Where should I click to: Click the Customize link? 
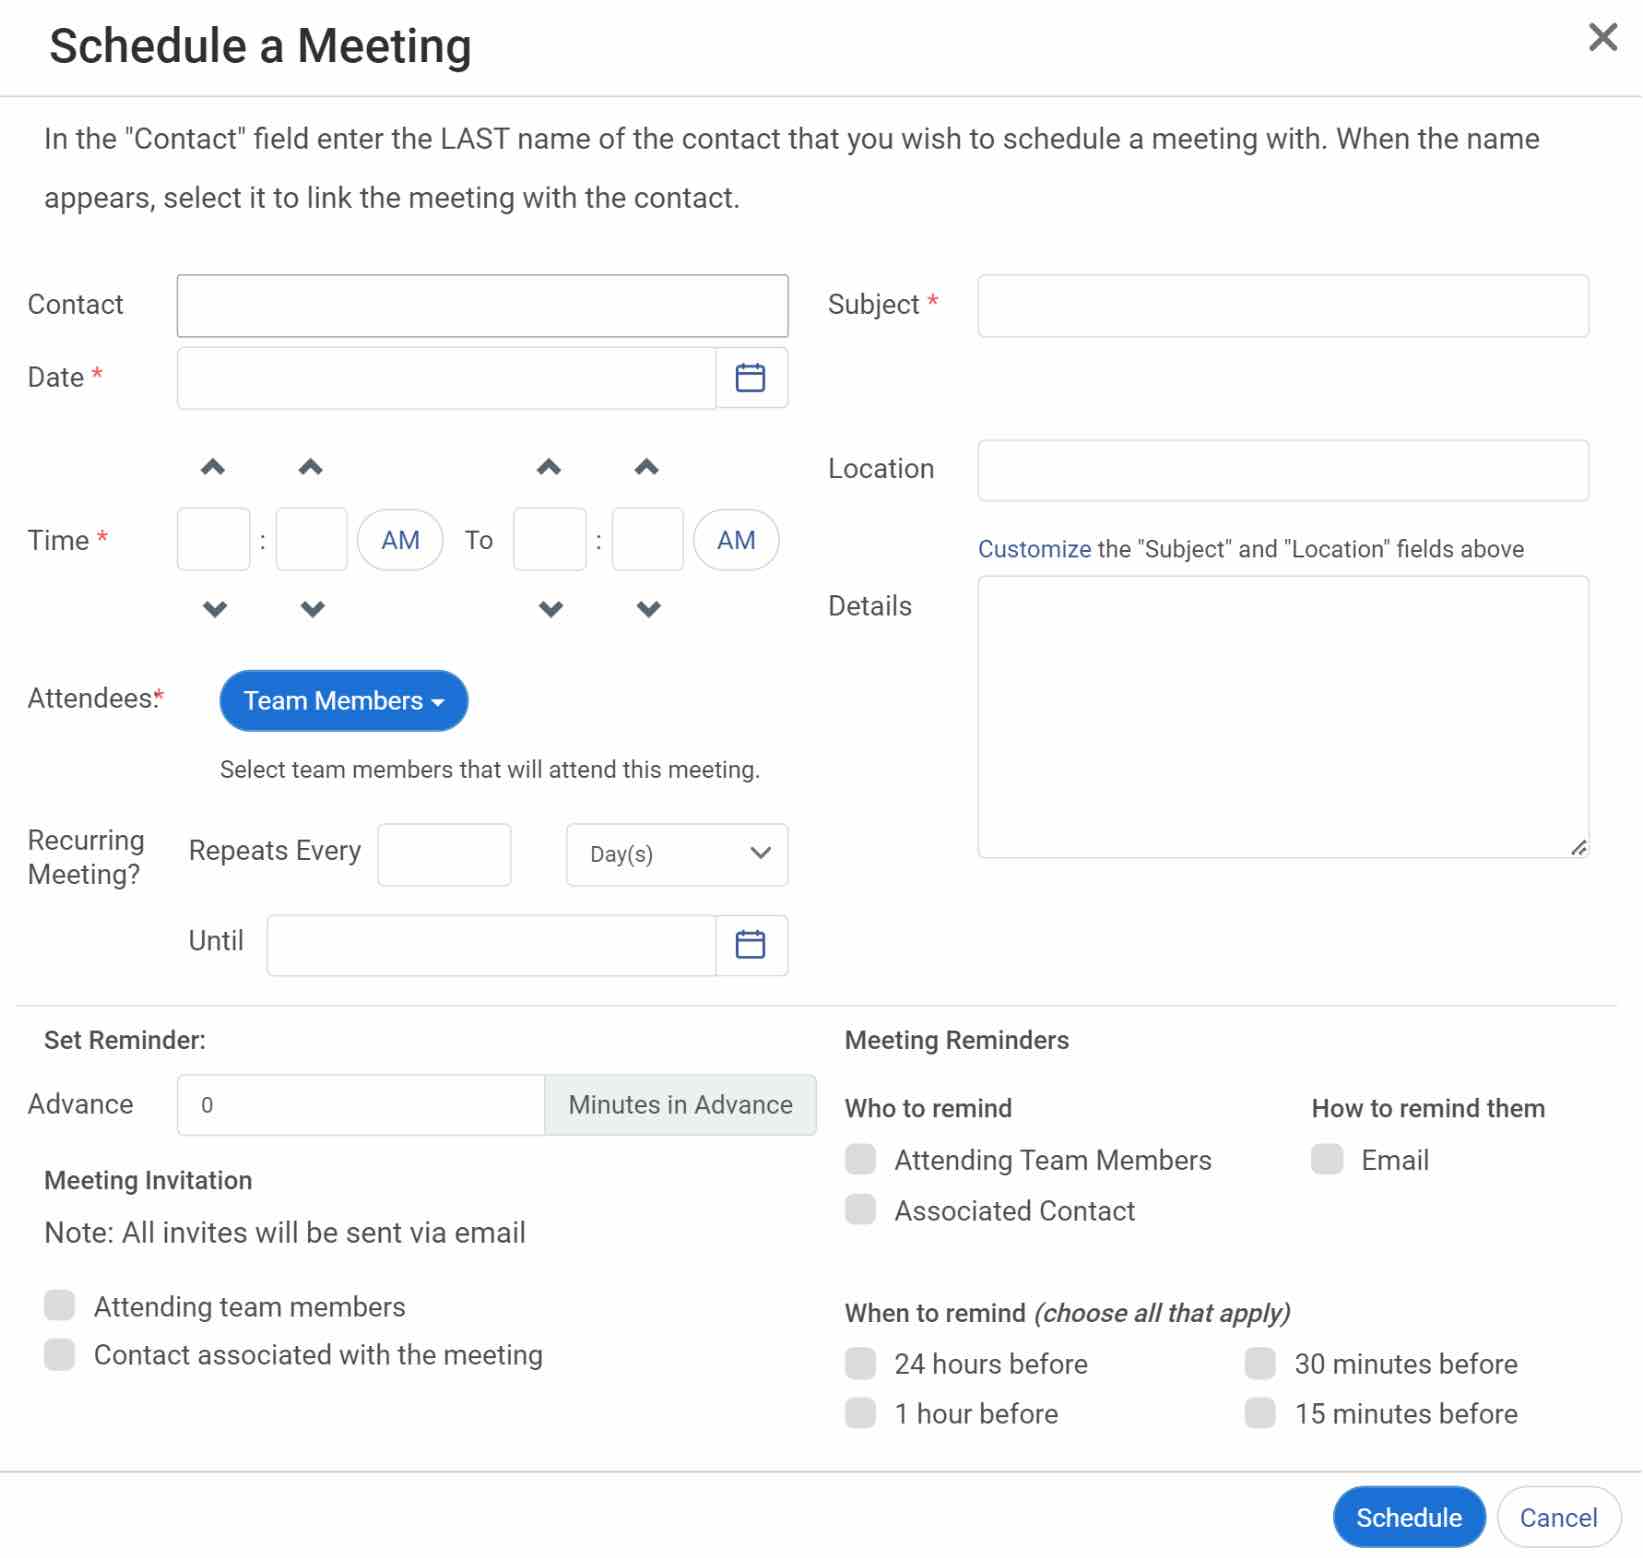tap(1033, 549)
